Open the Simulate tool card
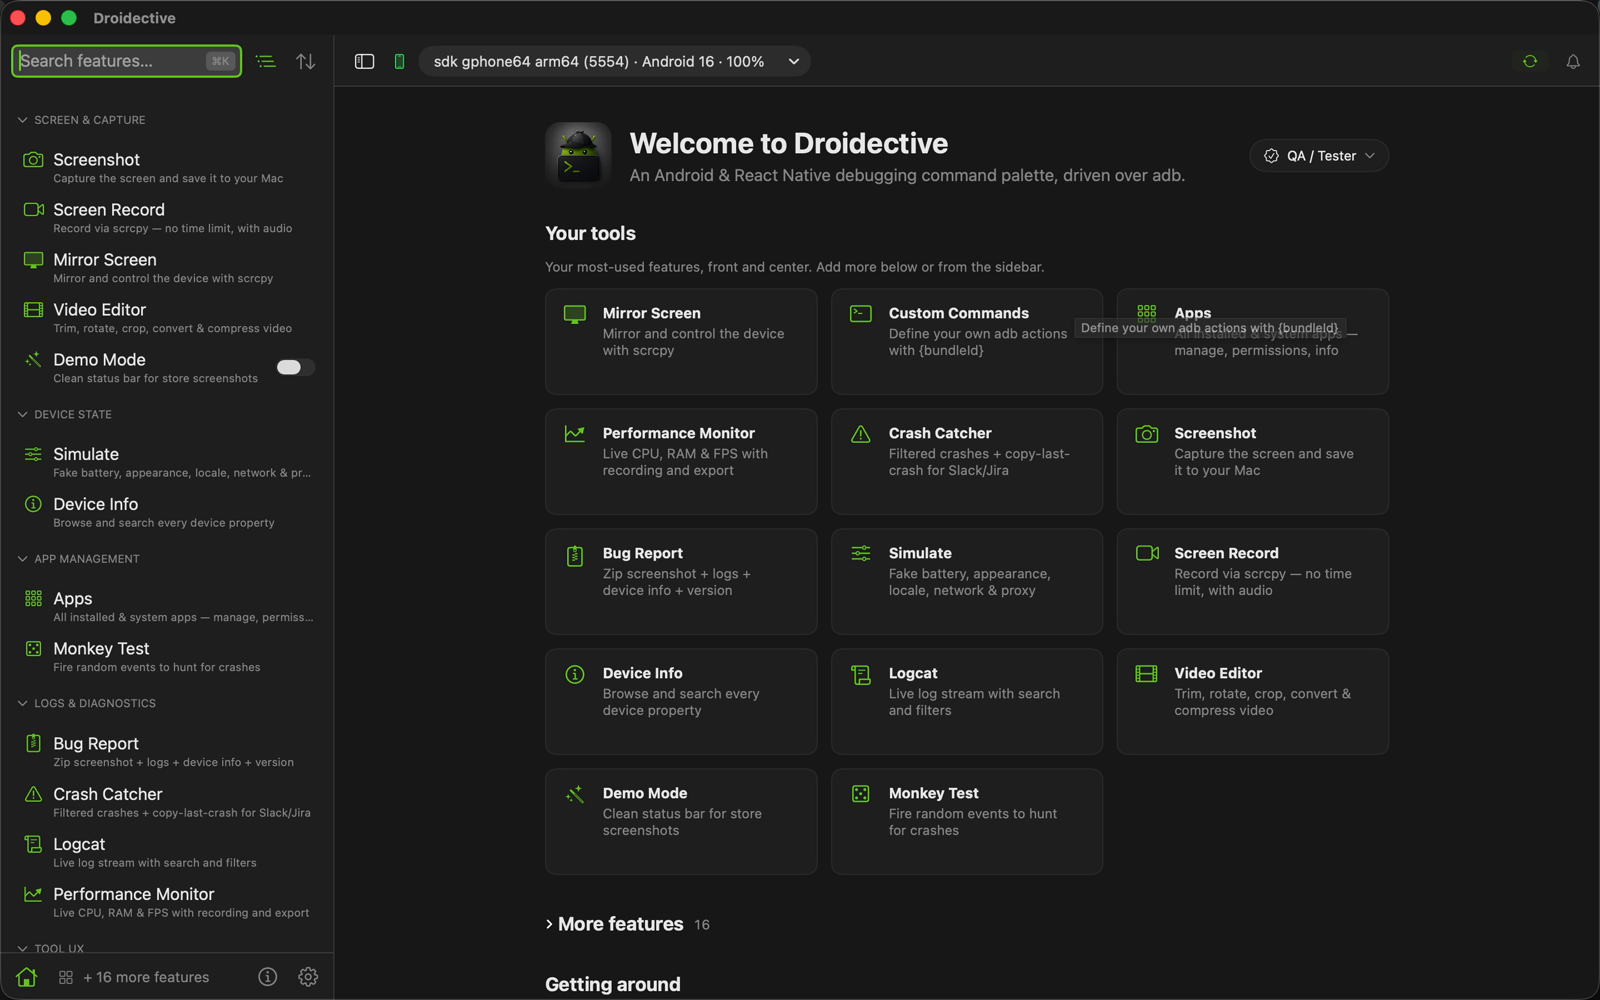 pyautogui.click(x=967, y=582)
